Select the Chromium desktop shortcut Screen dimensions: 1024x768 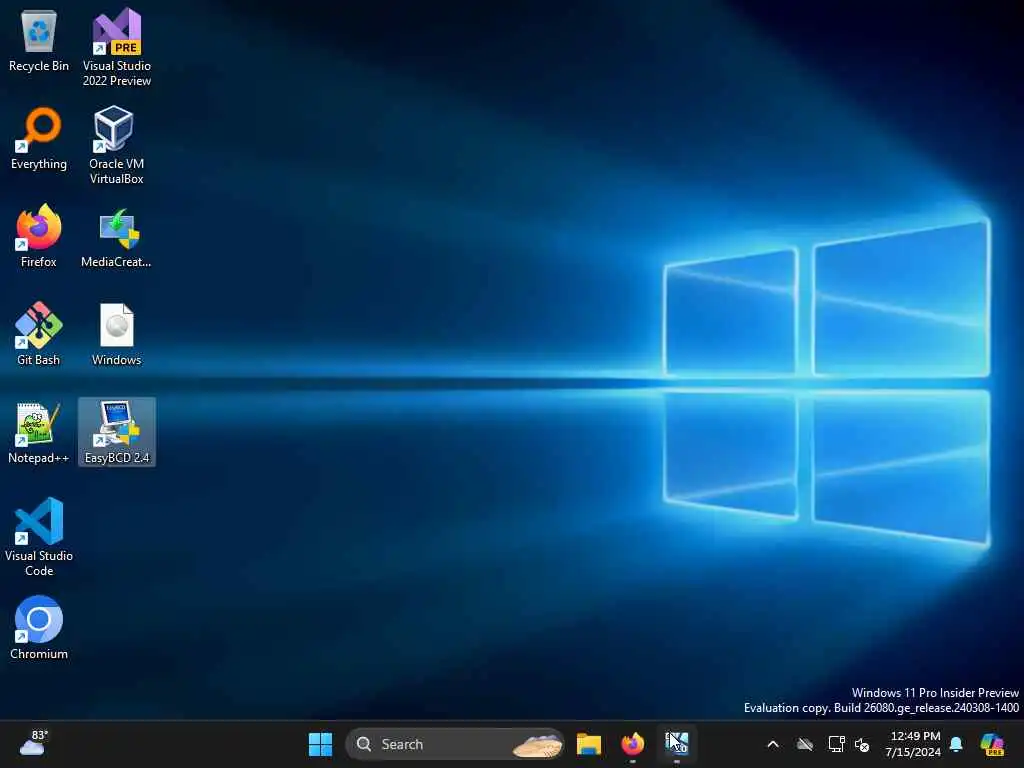(x=39, y=628)
